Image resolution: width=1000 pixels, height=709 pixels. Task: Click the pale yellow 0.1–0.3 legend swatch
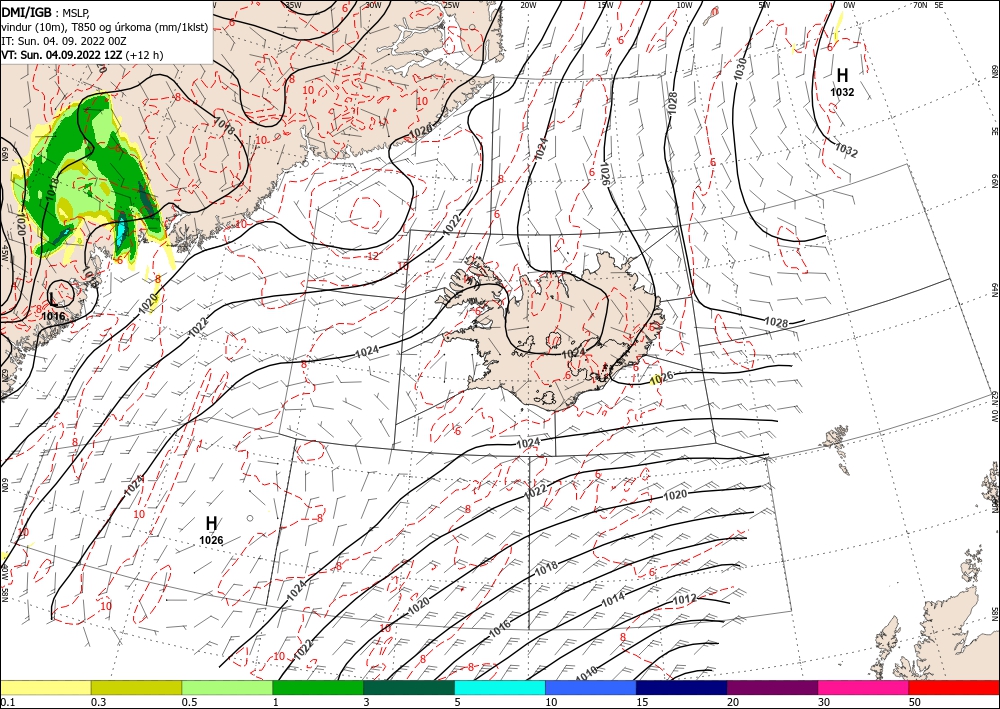tap(45, 687)
